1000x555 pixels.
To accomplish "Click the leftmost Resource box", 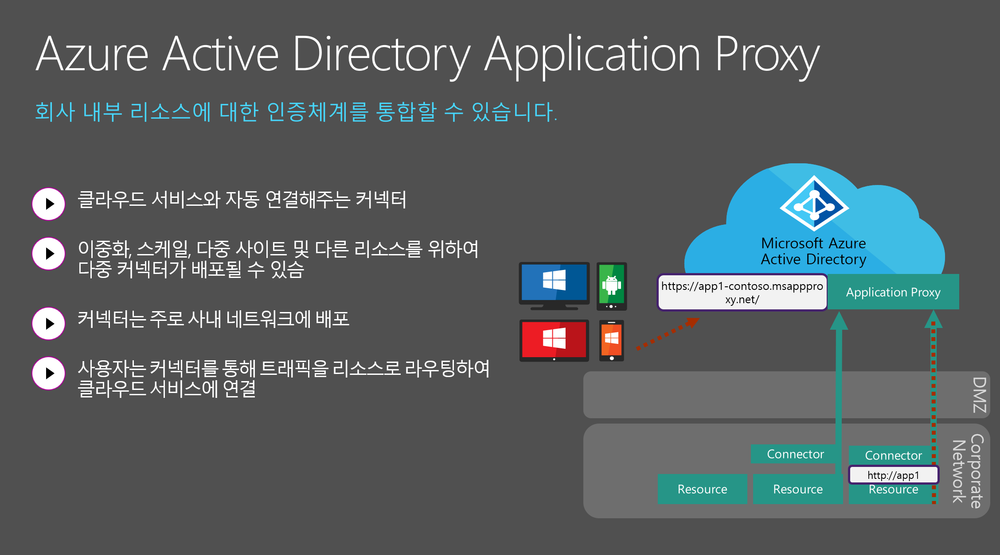I will point(700,489).
